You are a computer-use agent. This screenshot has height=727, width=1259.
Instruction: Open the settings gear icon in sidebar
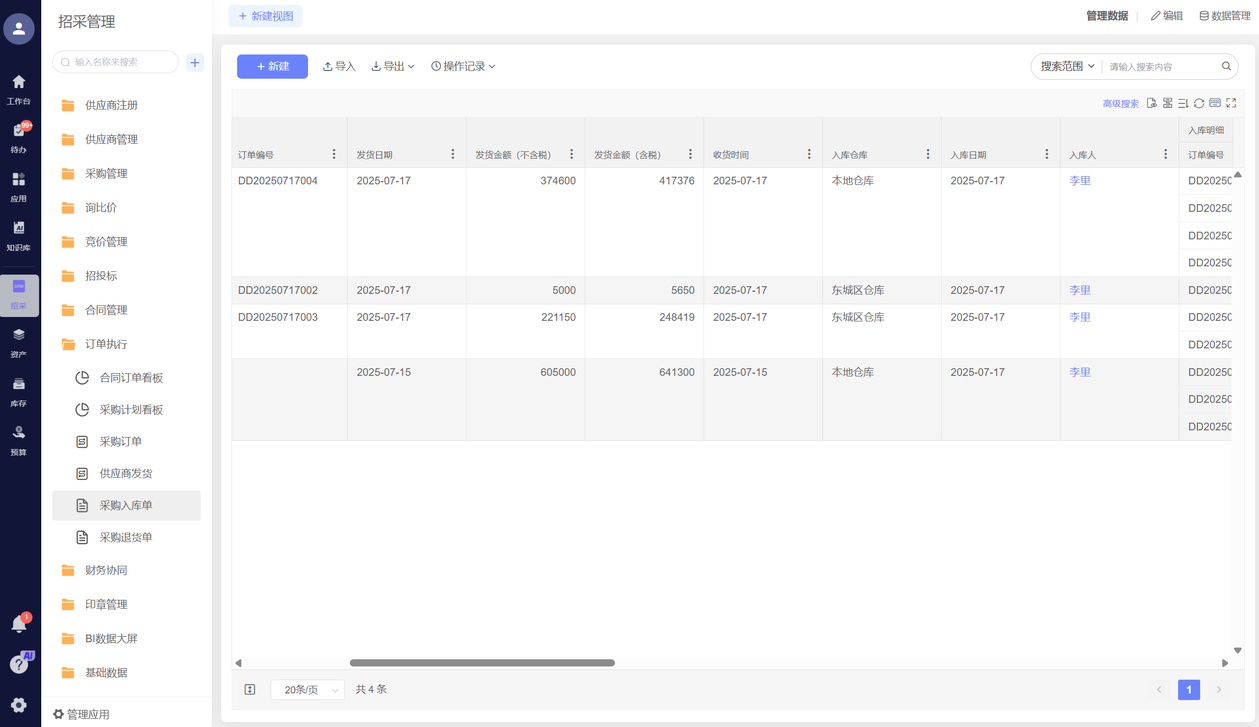click(18, 705)
